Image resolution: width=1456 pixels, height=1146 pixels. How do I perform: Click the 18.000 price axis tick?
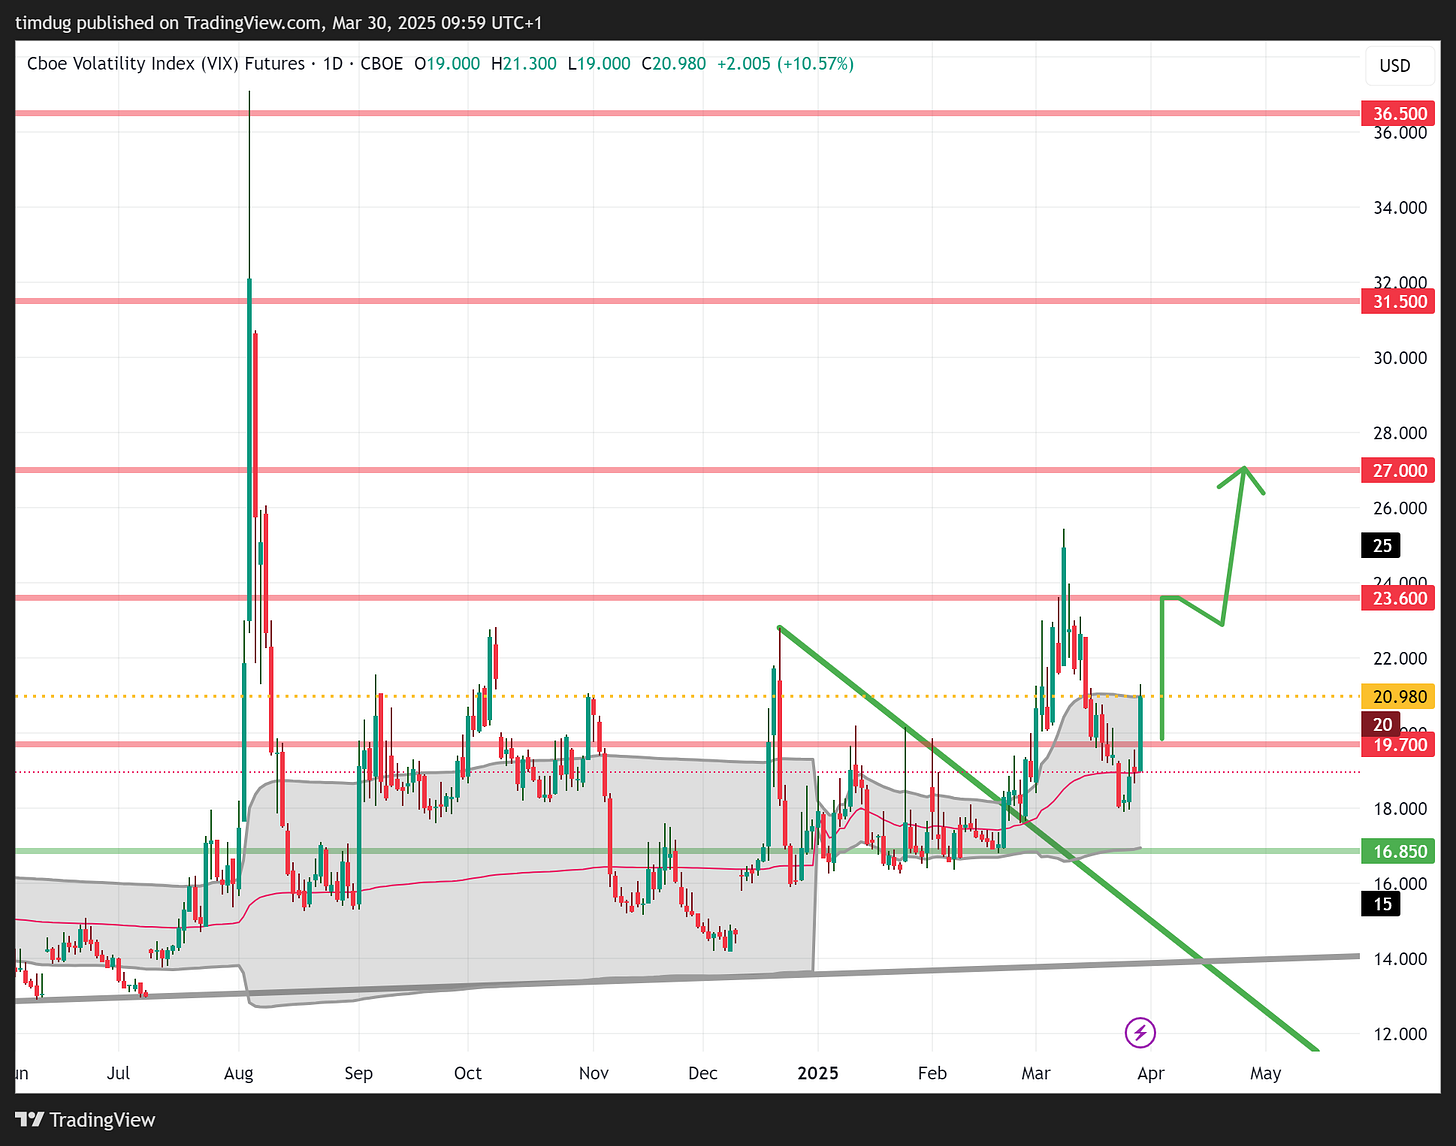pyautogui.click(x=1400, y=809)
